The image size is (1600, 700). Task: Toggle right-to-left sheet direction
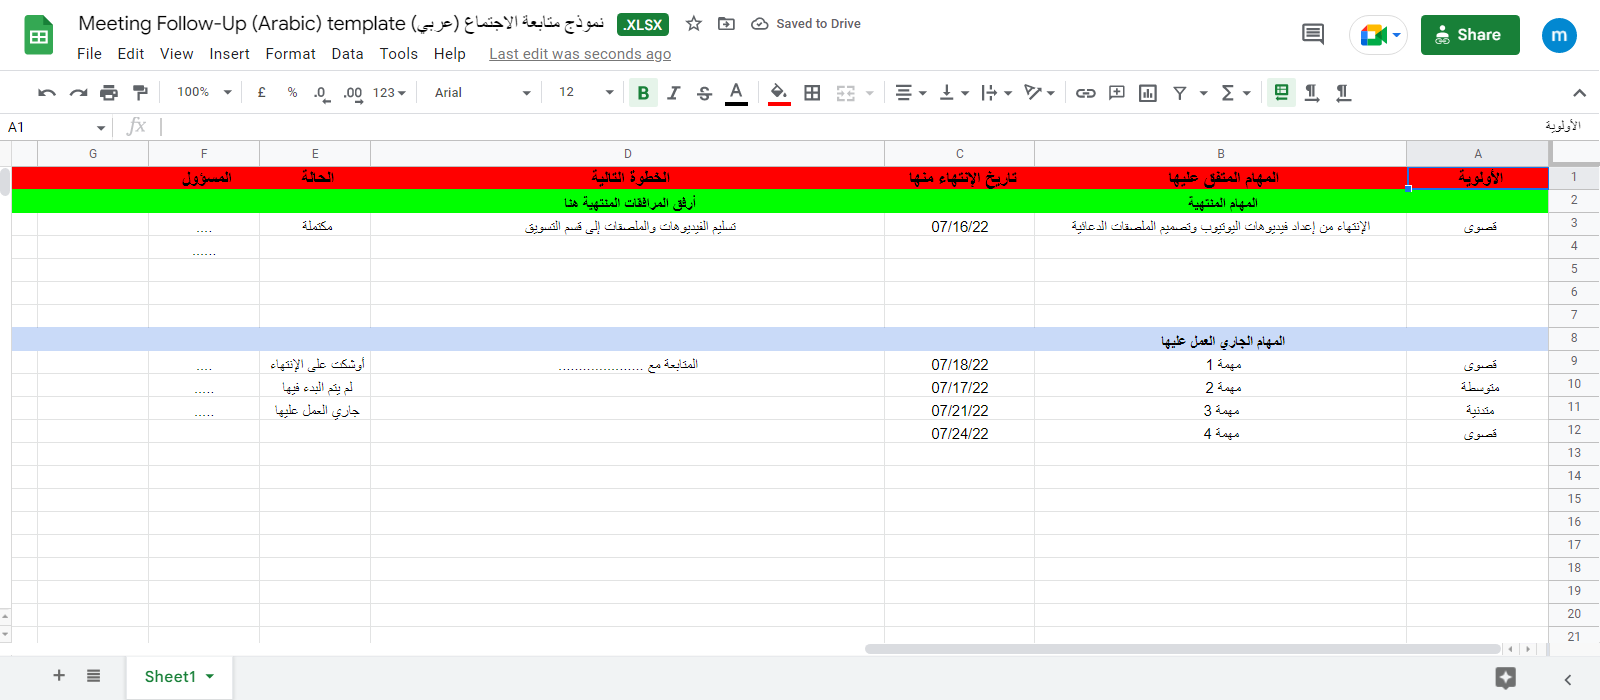pos(1281,93)
